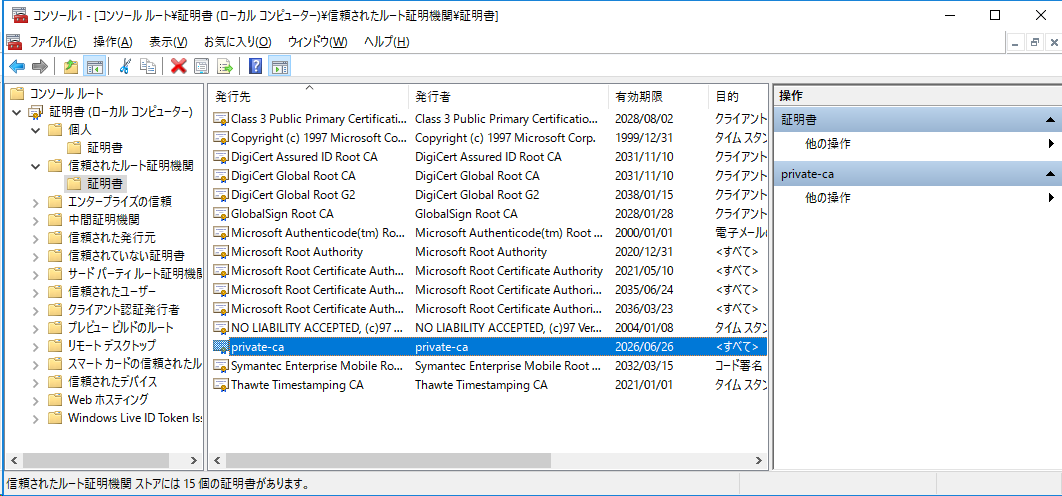Select the Class 3 Public Primary Certification row

(x=489, y=119)
